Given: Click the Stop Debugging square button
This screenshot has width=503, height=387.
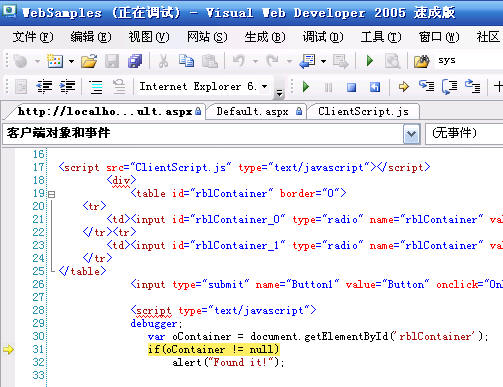Looking at the screenshot, I should pos(351,87).
